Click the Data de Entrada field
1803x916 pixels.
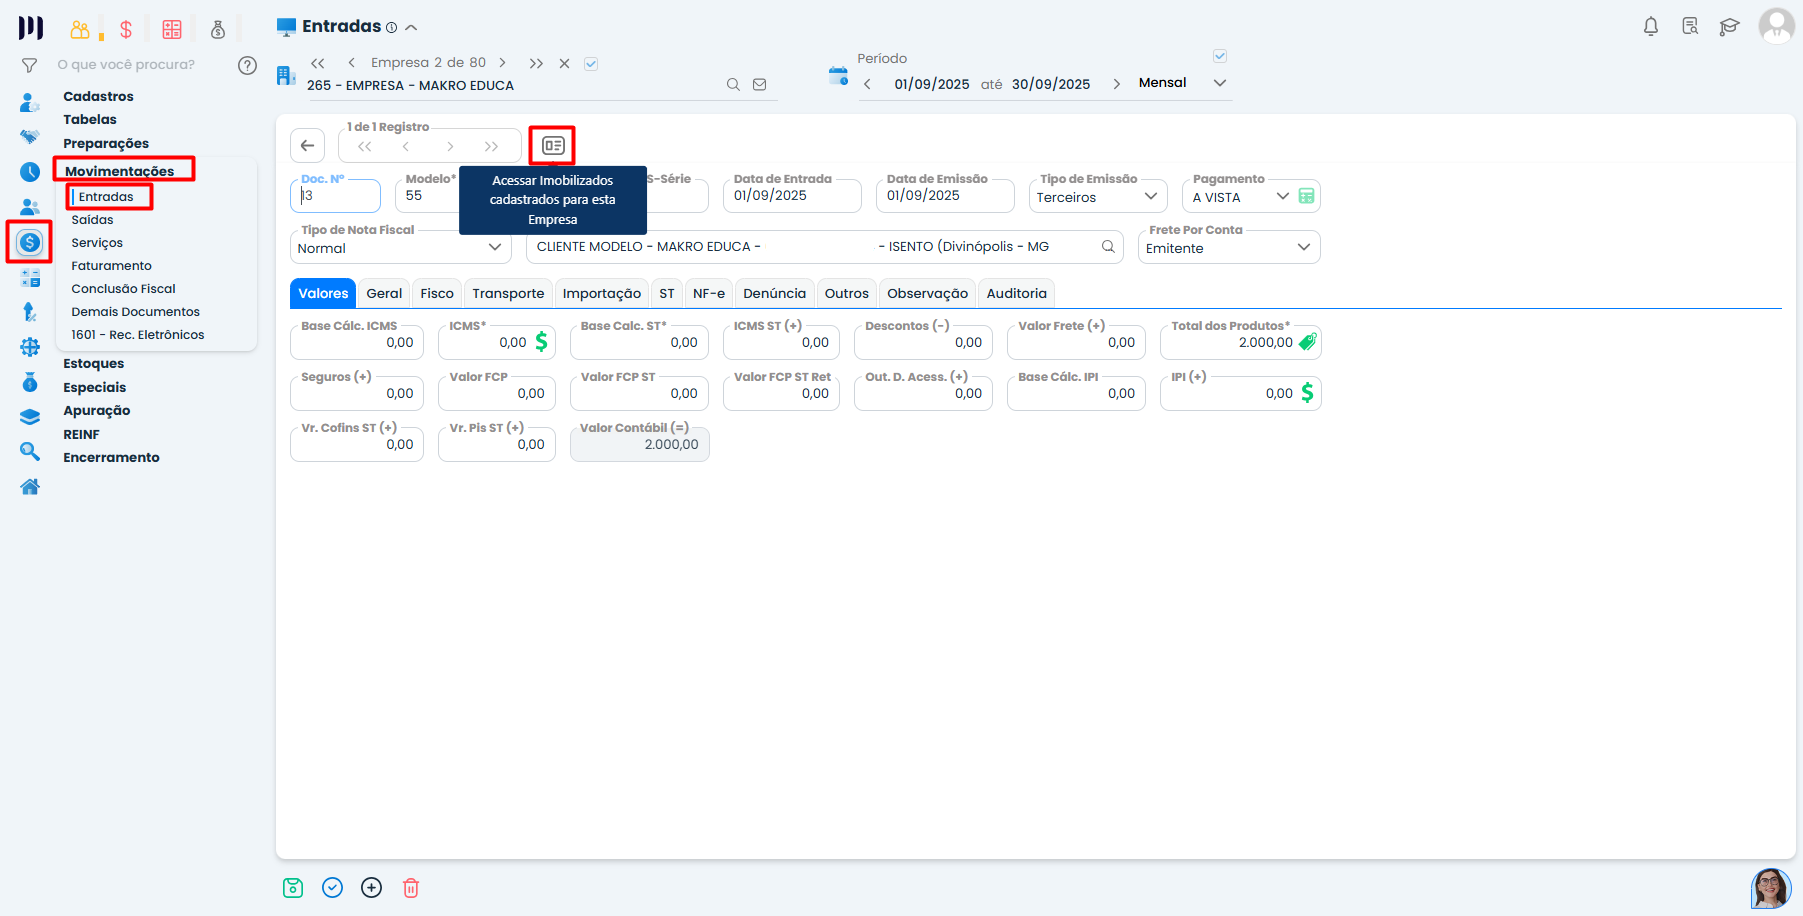[x=790, y=196]
